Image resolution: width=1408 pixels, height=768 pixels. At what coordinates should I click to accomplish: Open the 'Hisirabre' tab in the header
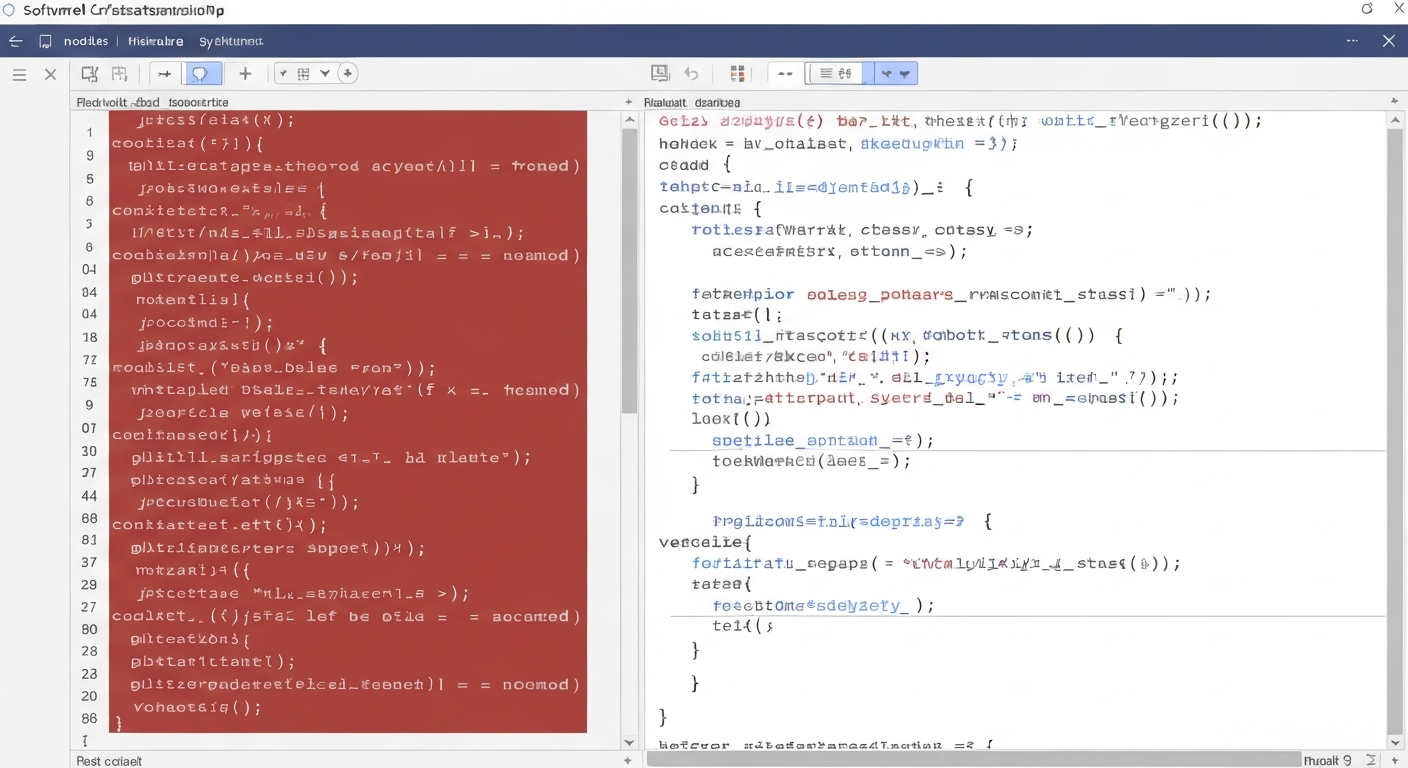click(155, 42)
